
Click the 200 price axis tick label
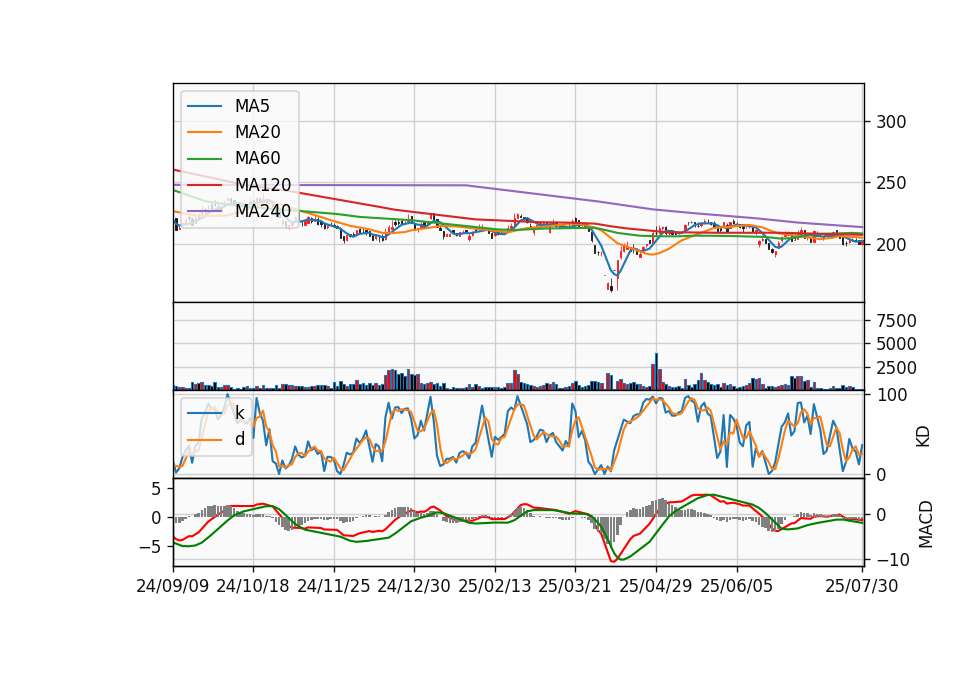(891, 245)
